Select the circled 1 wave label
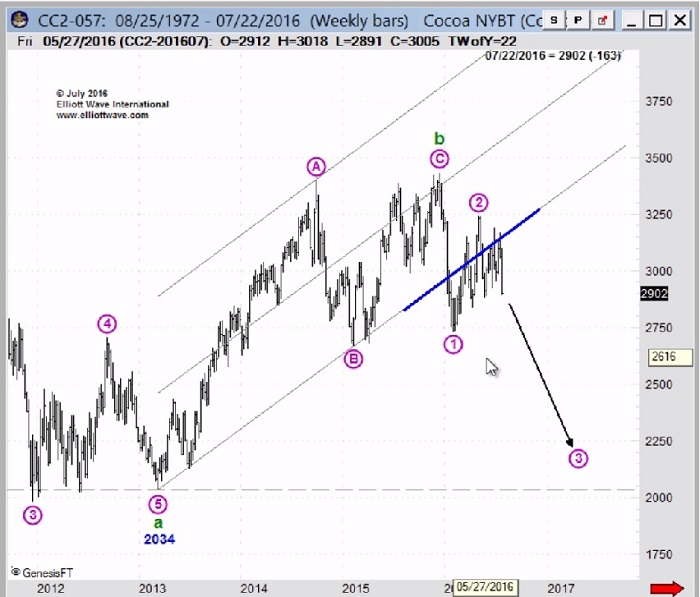The height and width of the screenshot is (597, 700). click(x=453, y=345)
